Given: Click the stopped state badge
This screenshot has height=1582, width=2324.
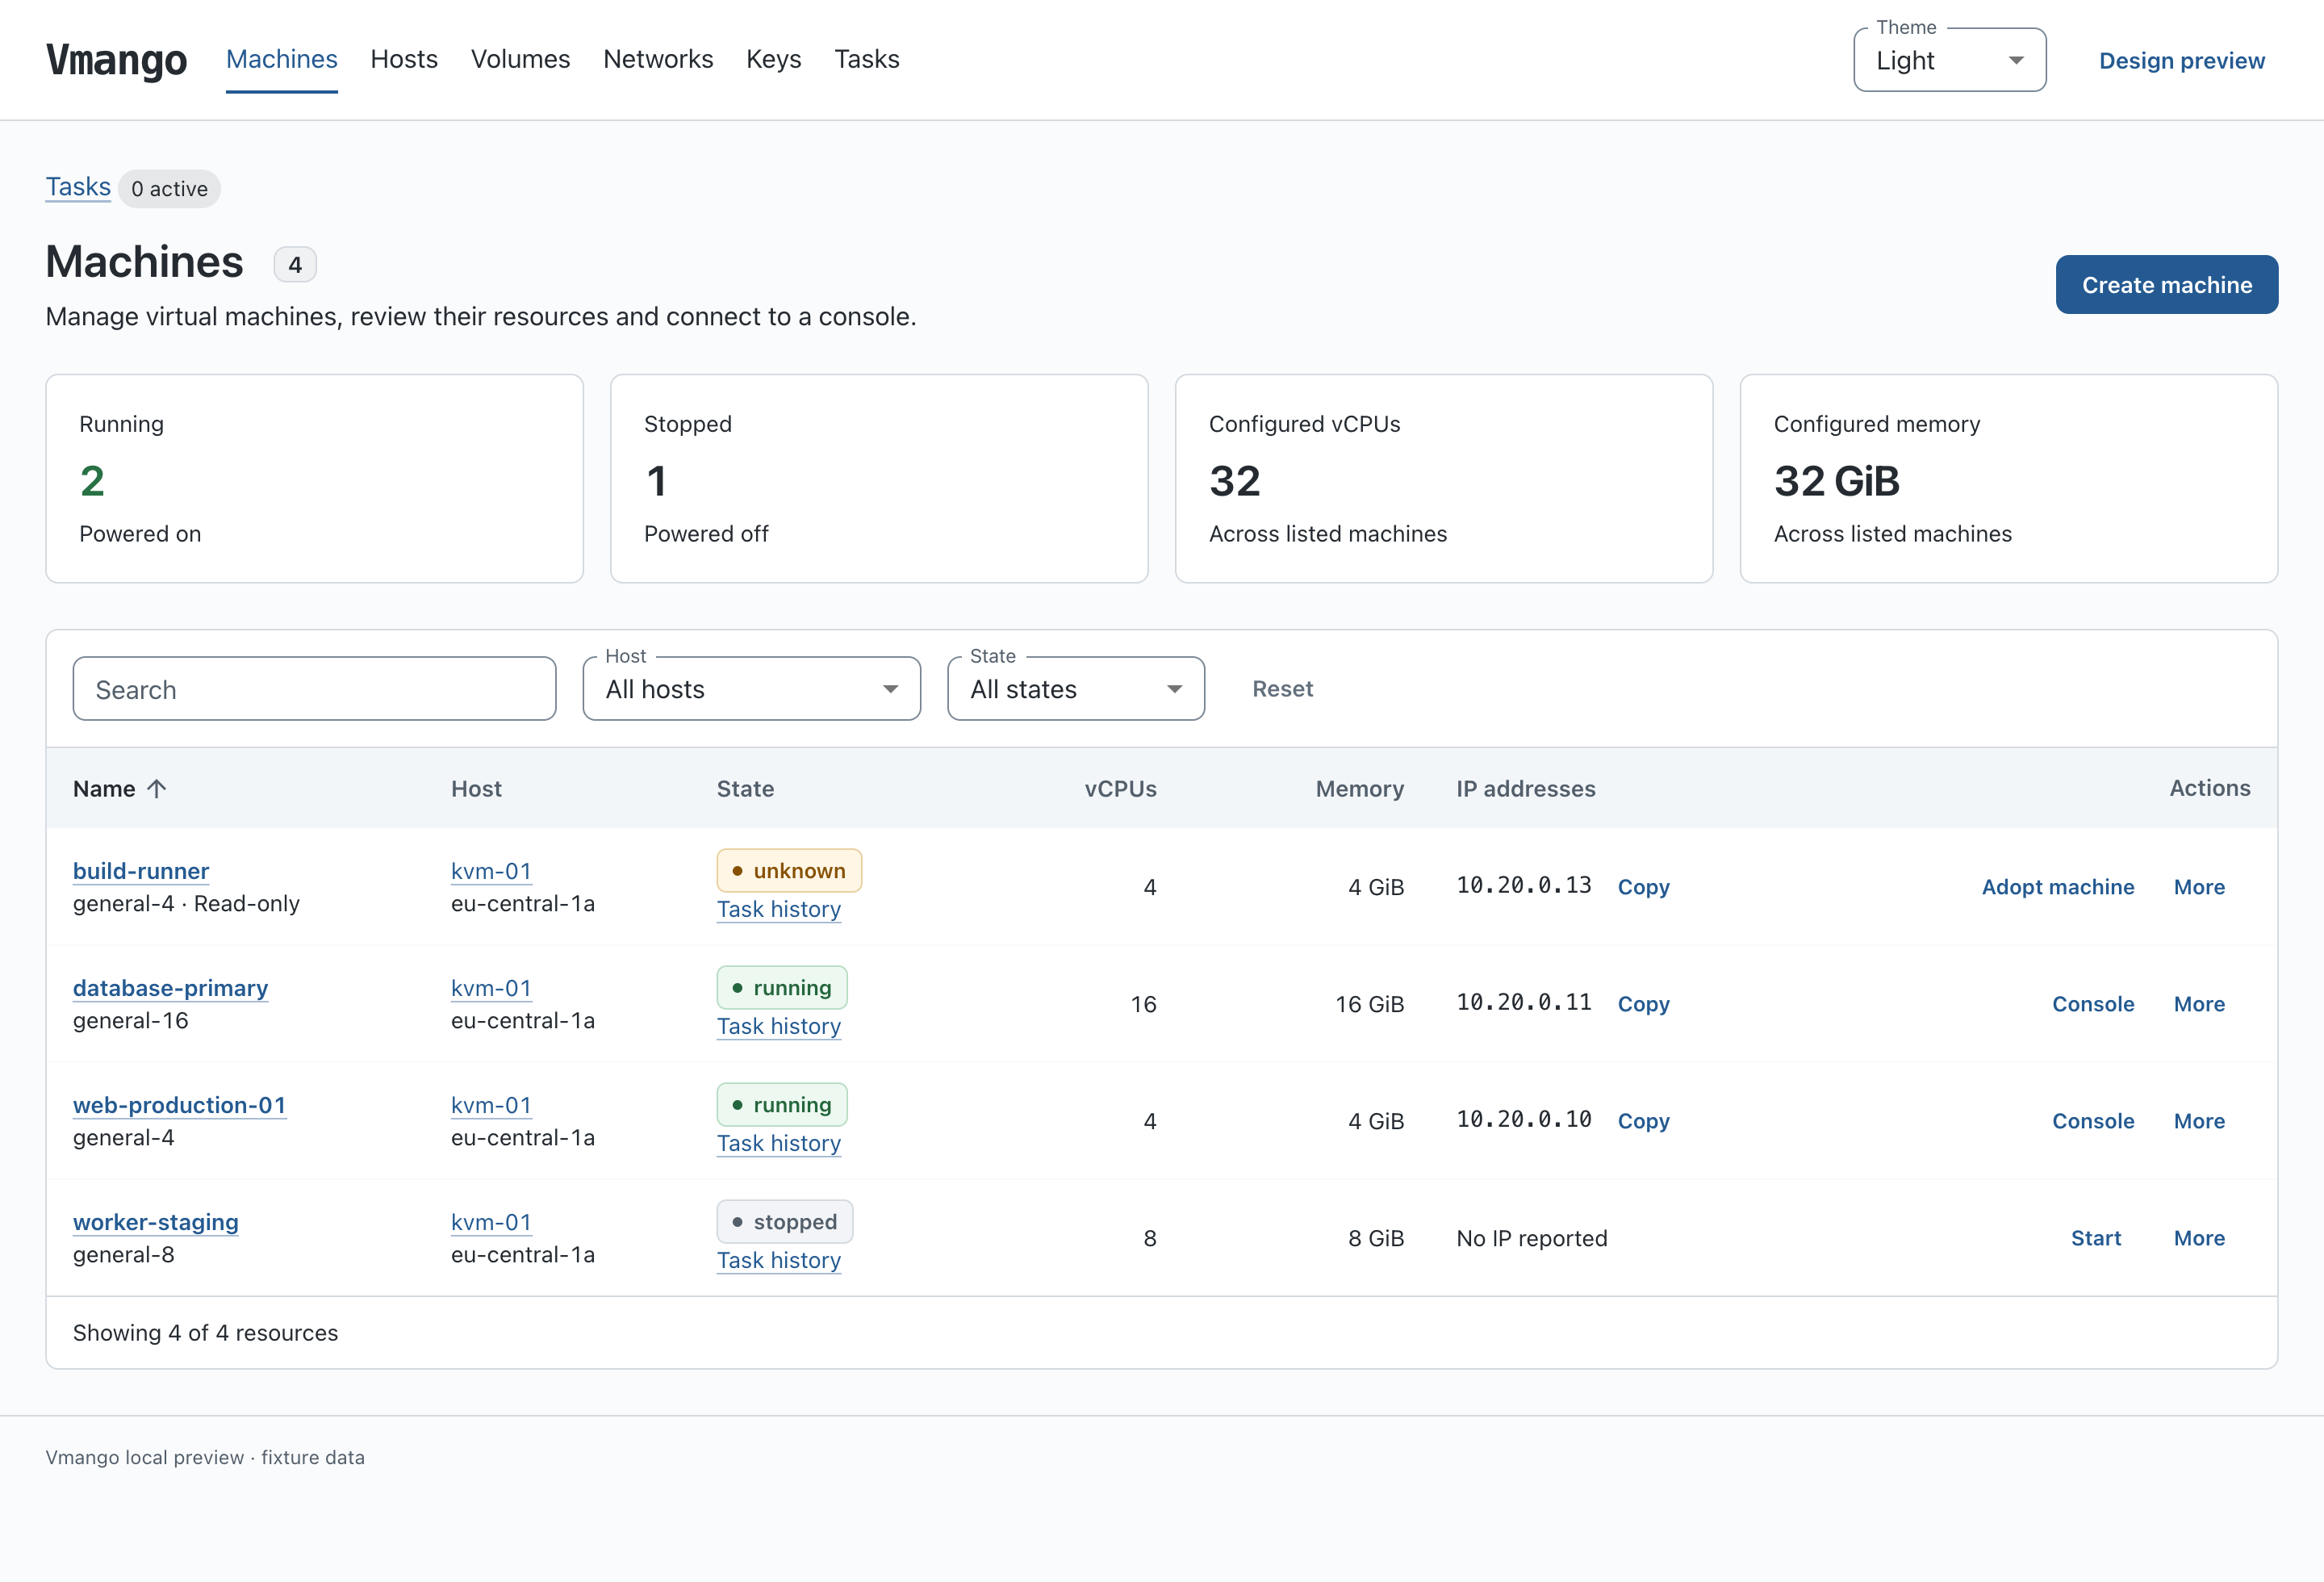Looking at the screenshot, I should (785, 1222).
